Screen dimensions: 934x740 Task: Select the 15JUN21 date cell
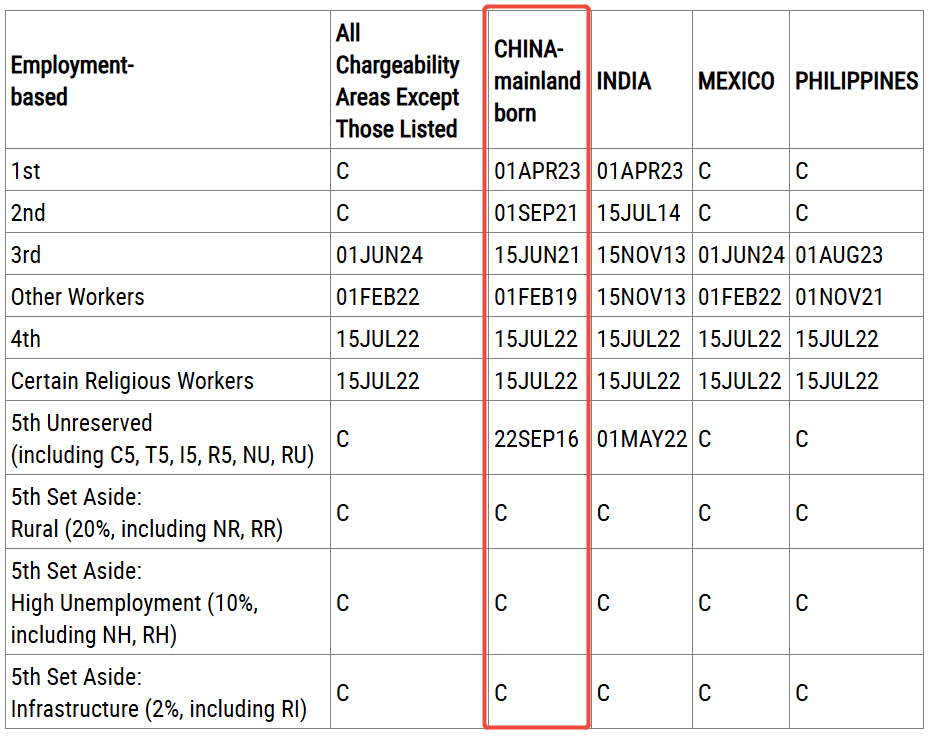pyautogui.click(x=537, y=255)
